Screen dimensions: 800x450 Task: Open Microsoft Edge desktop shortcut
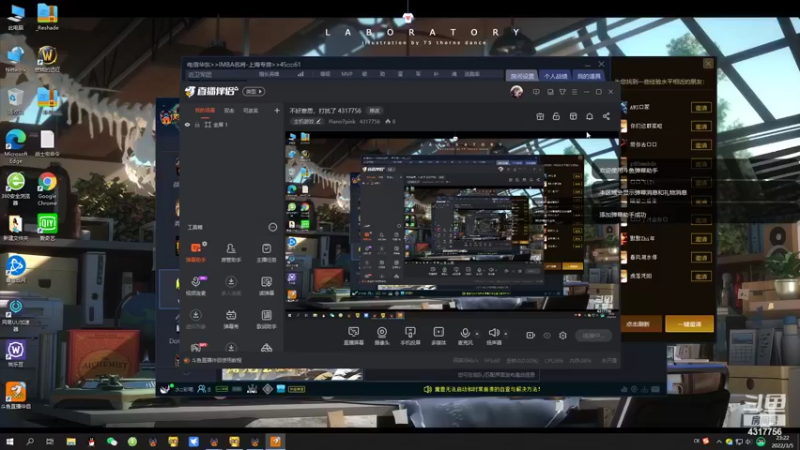(x=16, y=146)
